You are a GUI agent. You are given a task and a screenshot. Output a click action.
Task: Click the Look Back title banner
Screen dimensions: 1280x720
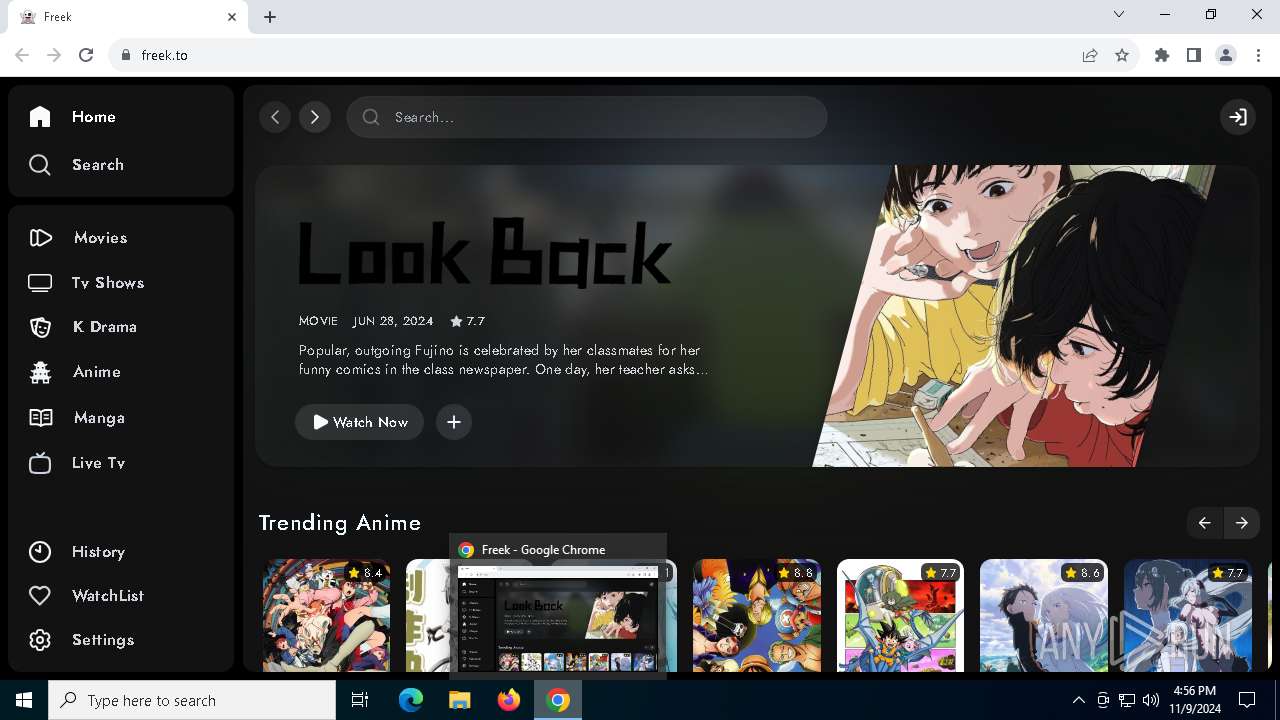485,254
